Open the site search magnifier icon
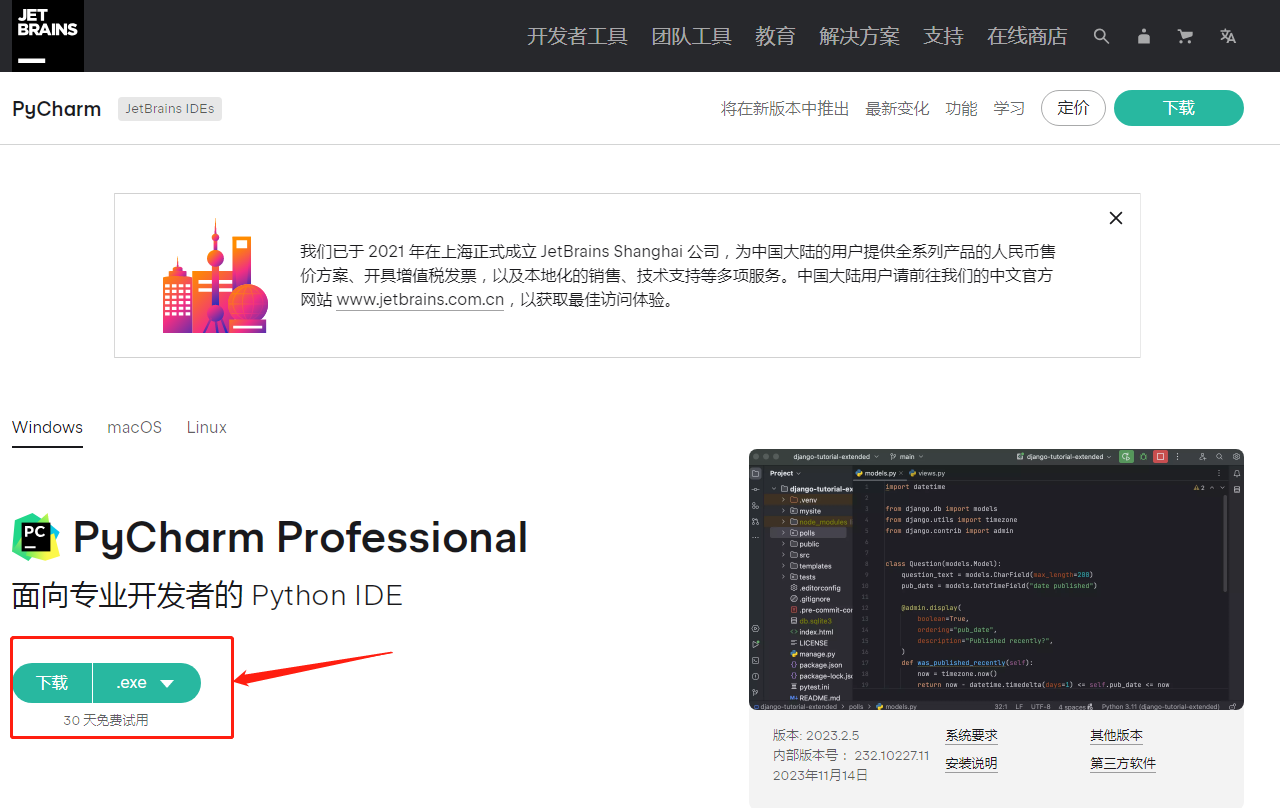This screenshot has height=808, width=1280. tap(1101, 36)
